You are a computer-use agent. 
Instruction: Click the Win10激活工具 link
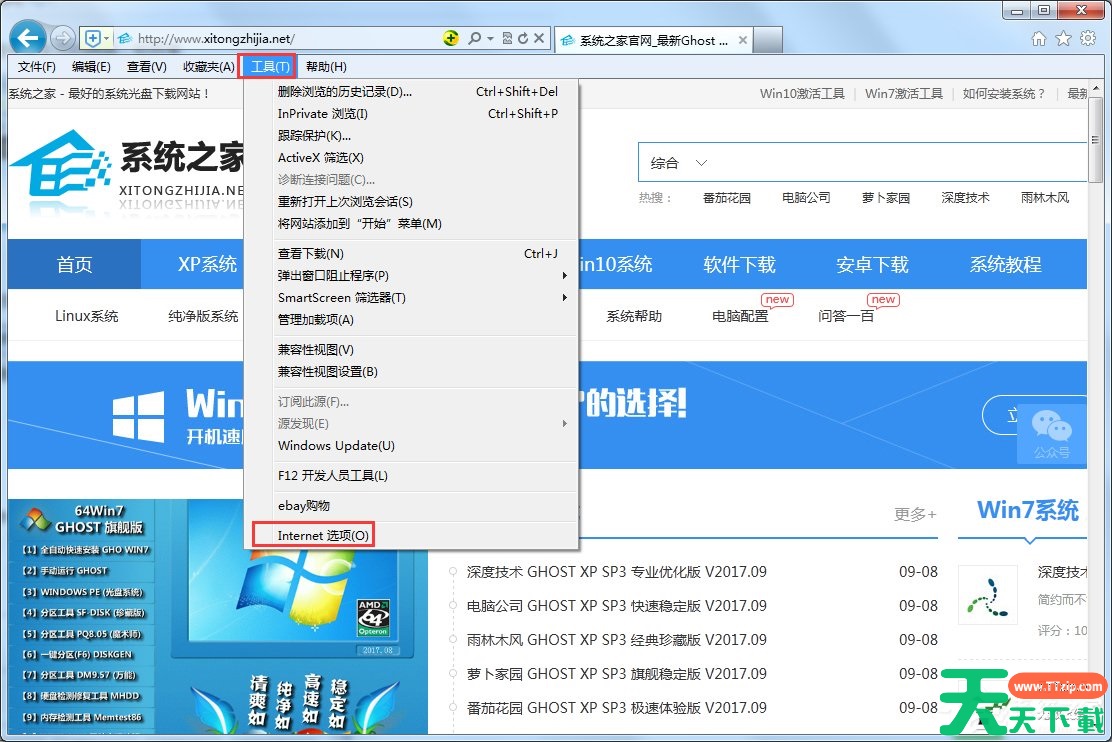tap(802, 94)
